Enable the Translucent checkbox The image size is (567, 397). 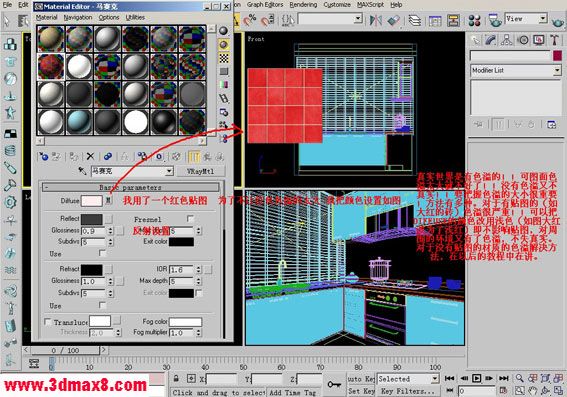[x=47, y=321]
